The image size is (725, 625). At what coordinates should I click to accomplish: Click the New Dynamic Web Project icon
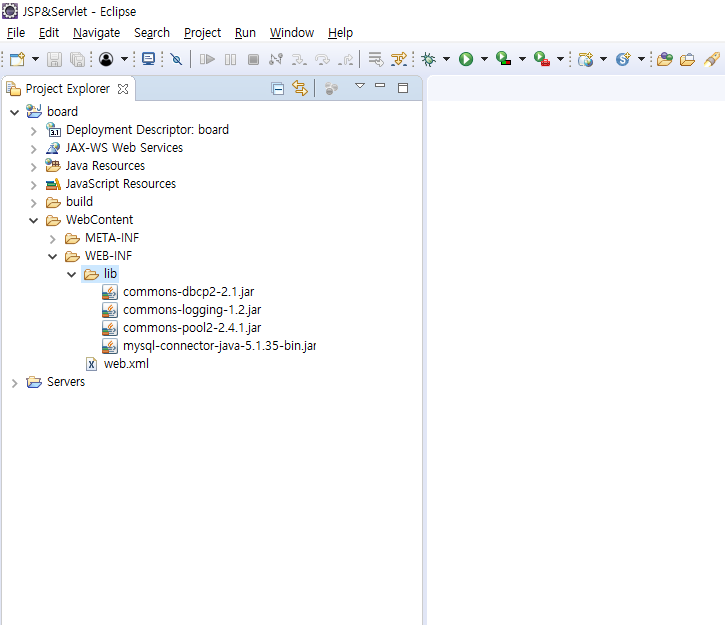pos(586,59)
